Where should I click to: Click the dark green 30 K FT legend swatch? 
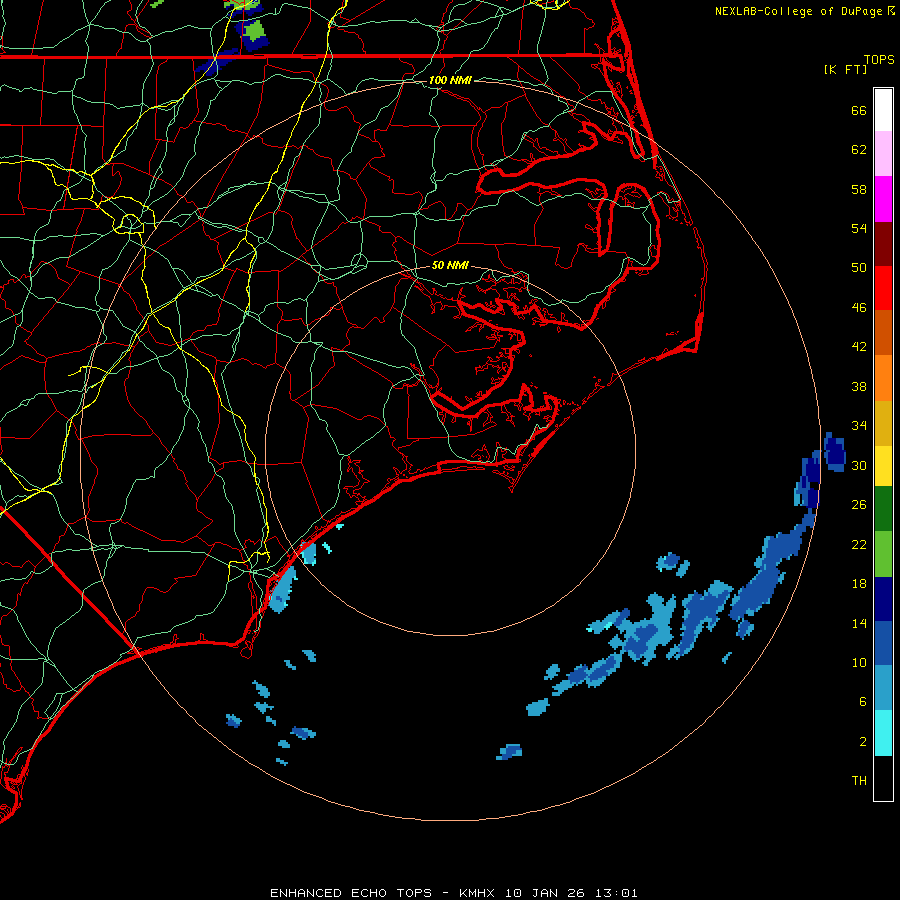point(883,509)
